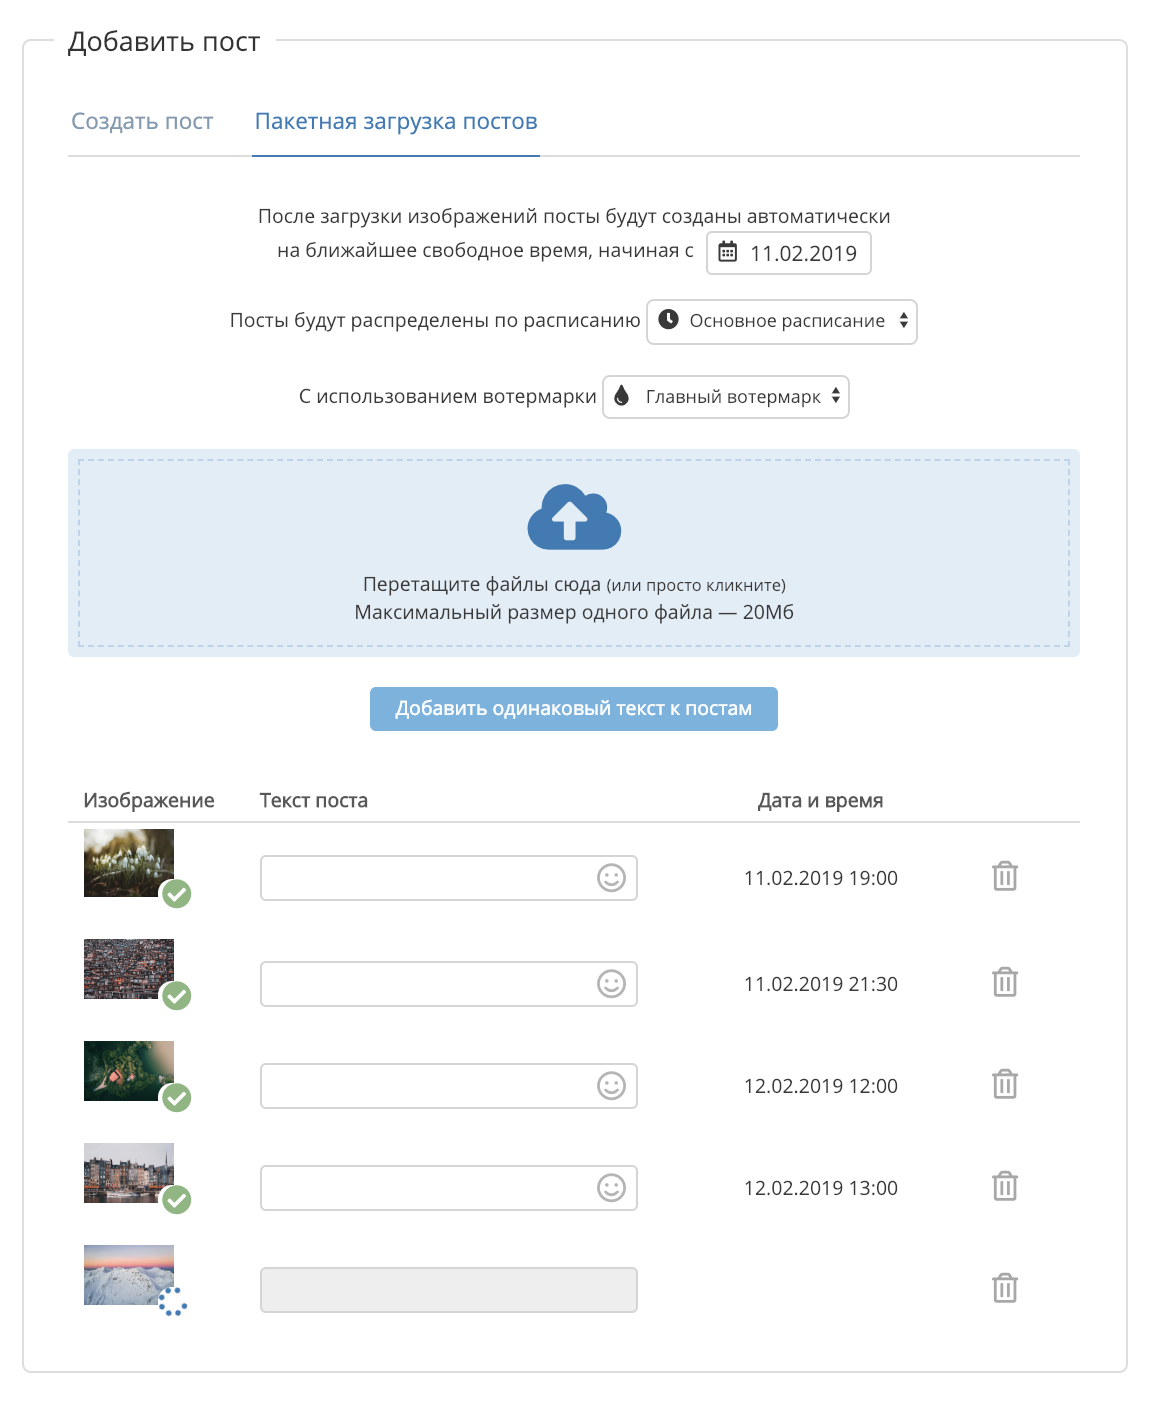This screenshot has height=1401, width=1152.
Task: Click the Добавить пост section title
Action: pyautogui.click(x=164, y=42)
